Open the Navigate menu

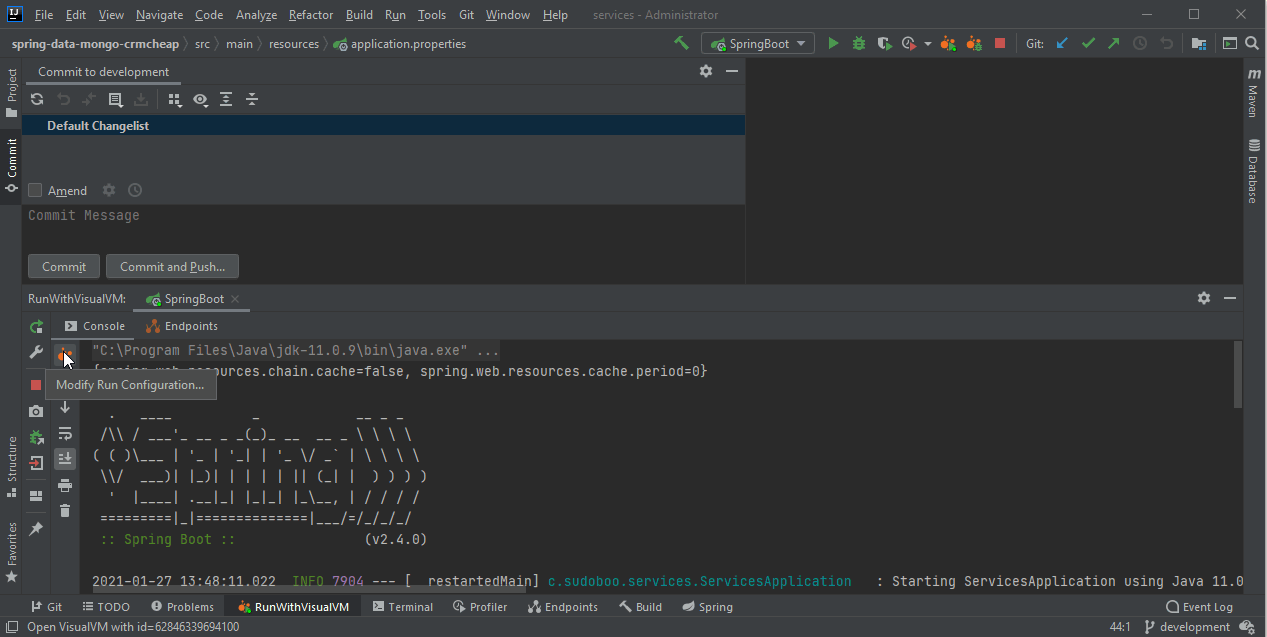pyautogui.click(x=160, y=15)
